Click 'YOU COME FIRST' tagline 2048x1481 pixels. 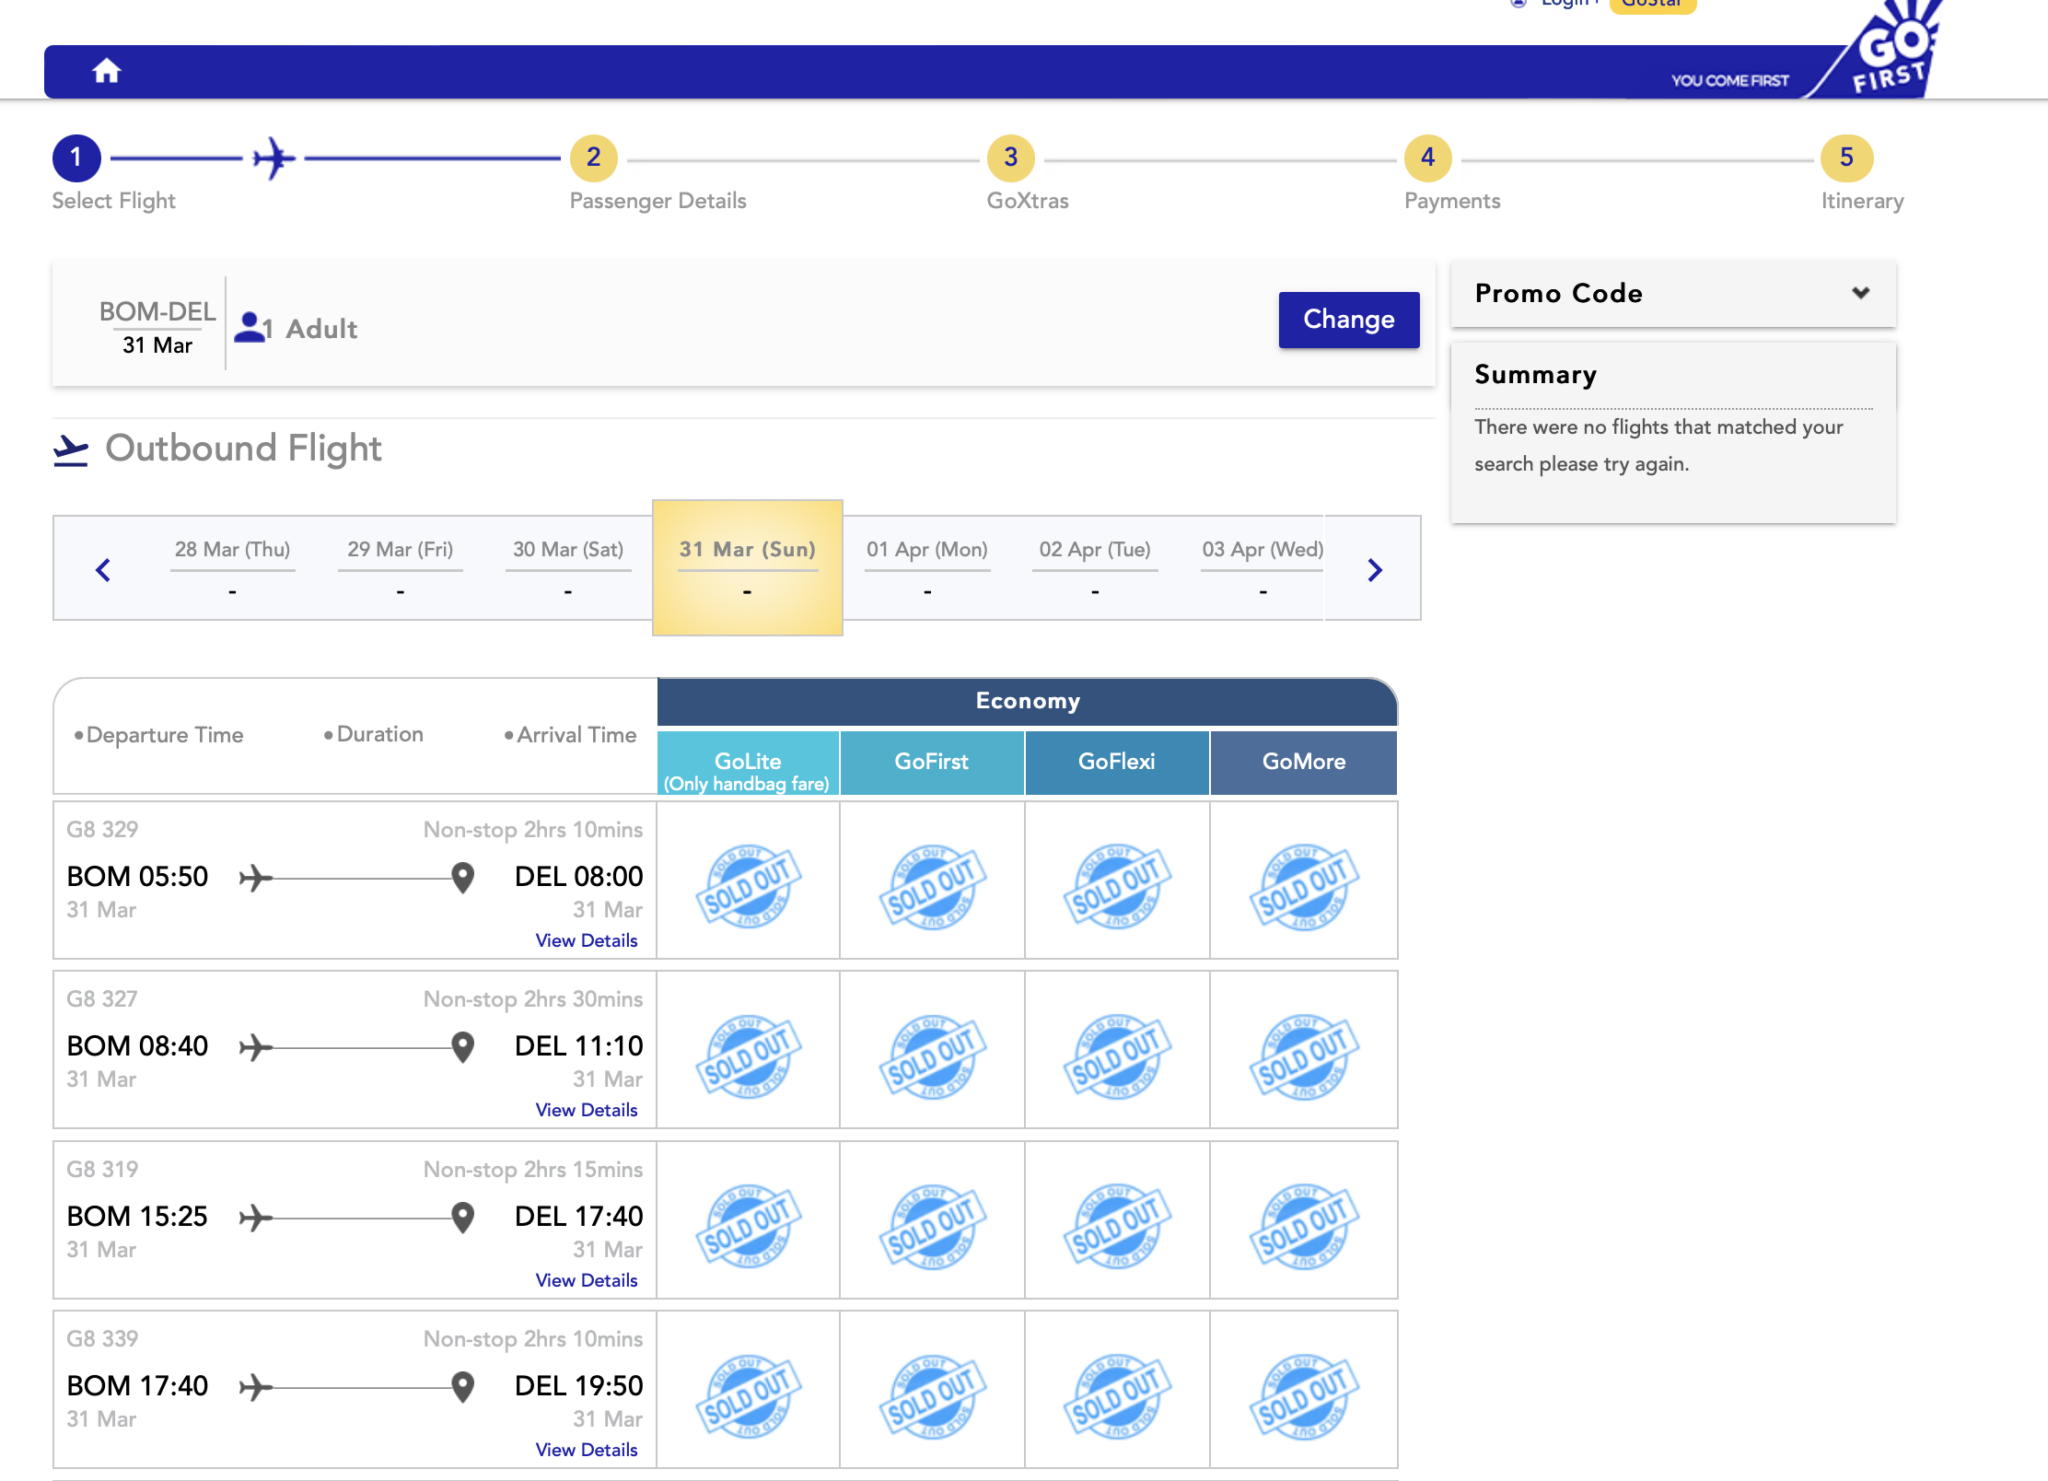coord(1730,81)
